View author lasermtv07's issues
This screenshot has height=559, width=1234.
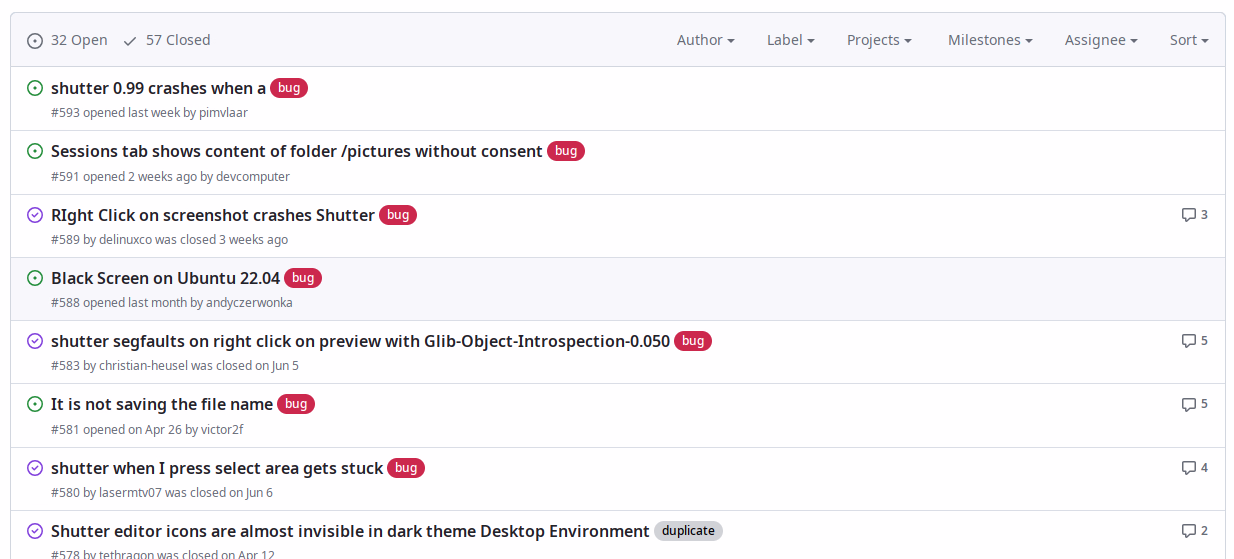coord(130,493)
